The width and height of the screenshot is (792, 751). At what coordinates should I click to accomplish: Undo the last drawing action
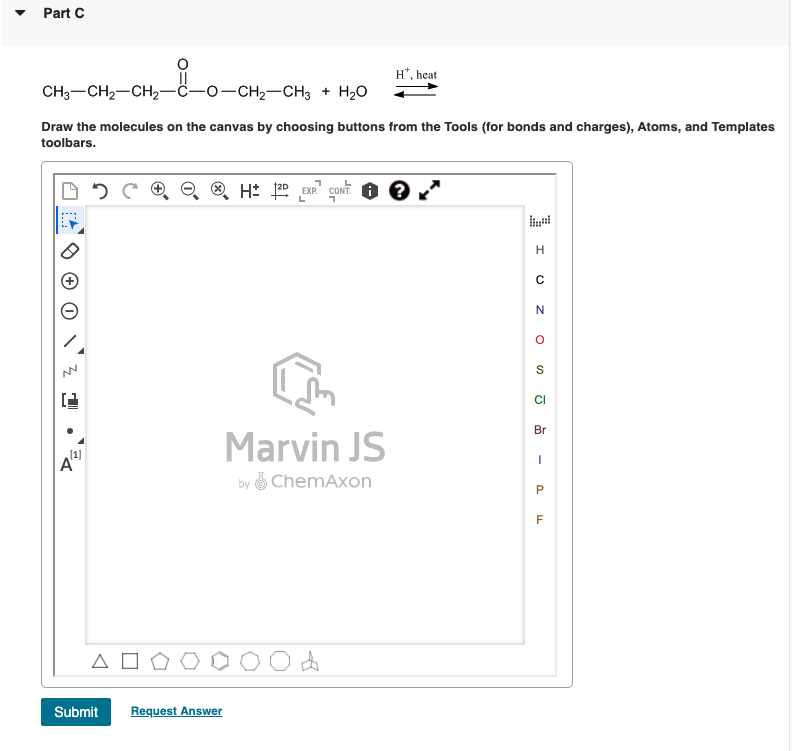tap(100, 191)
